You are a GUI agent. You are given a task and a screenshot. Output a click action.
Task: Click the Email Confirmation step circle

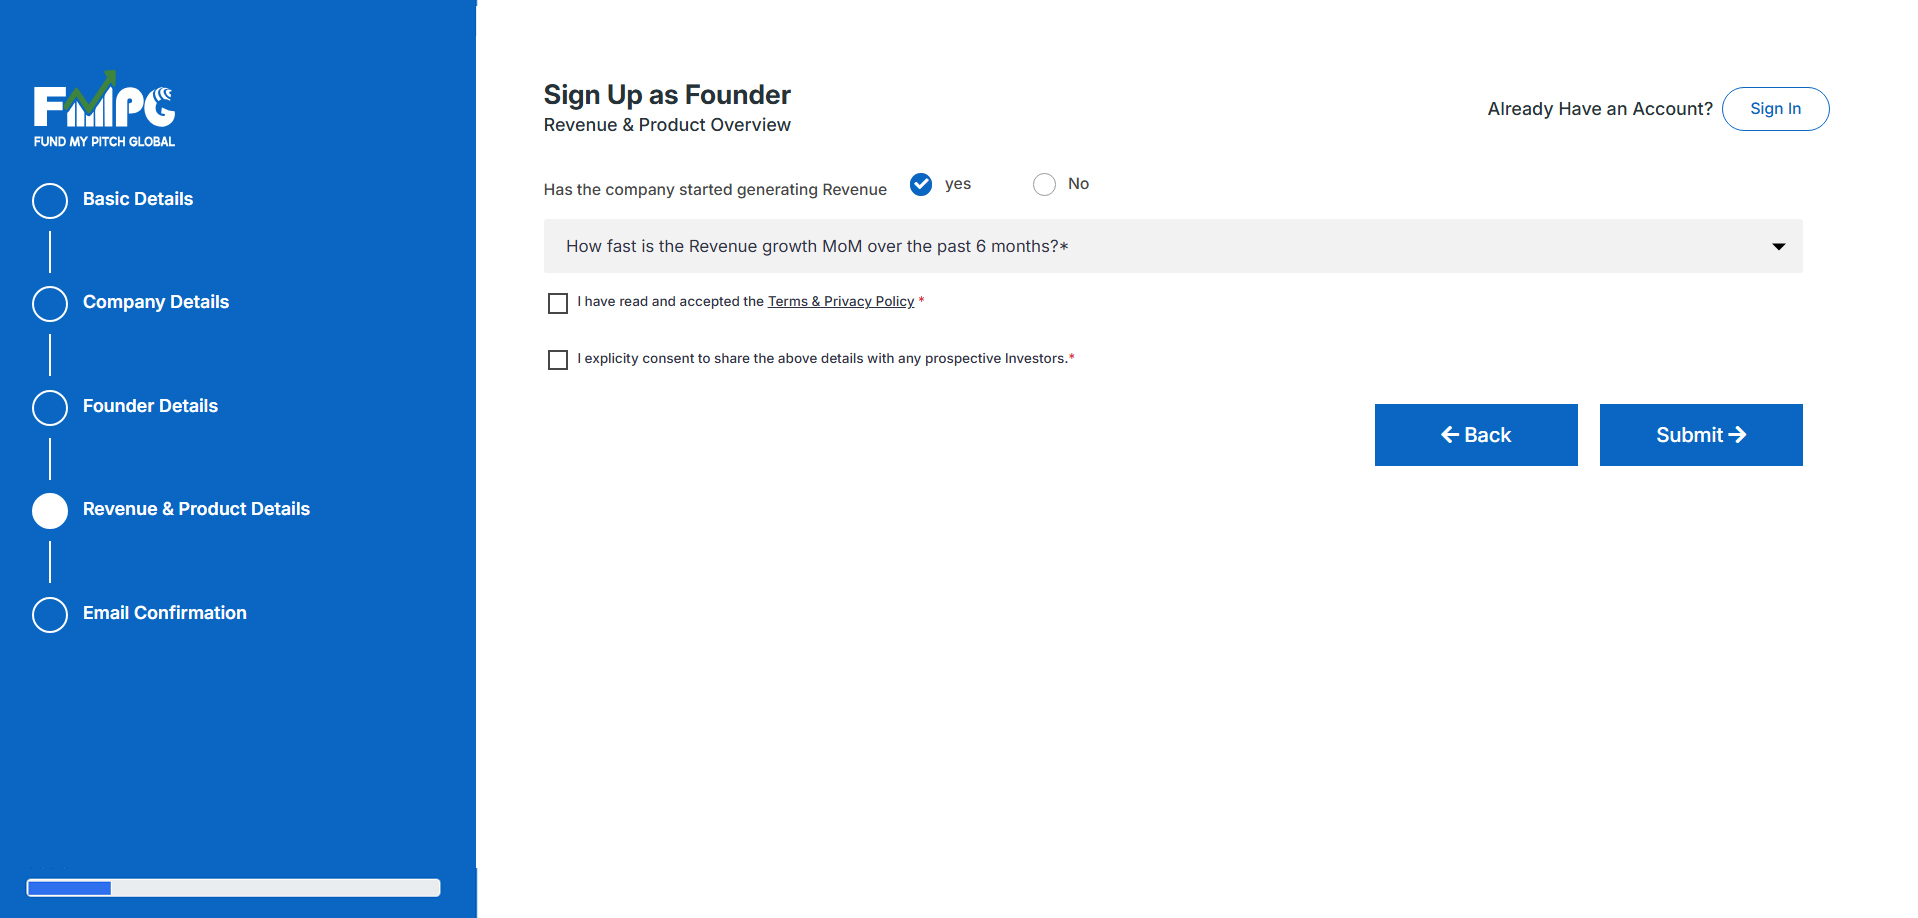[50, 614]
